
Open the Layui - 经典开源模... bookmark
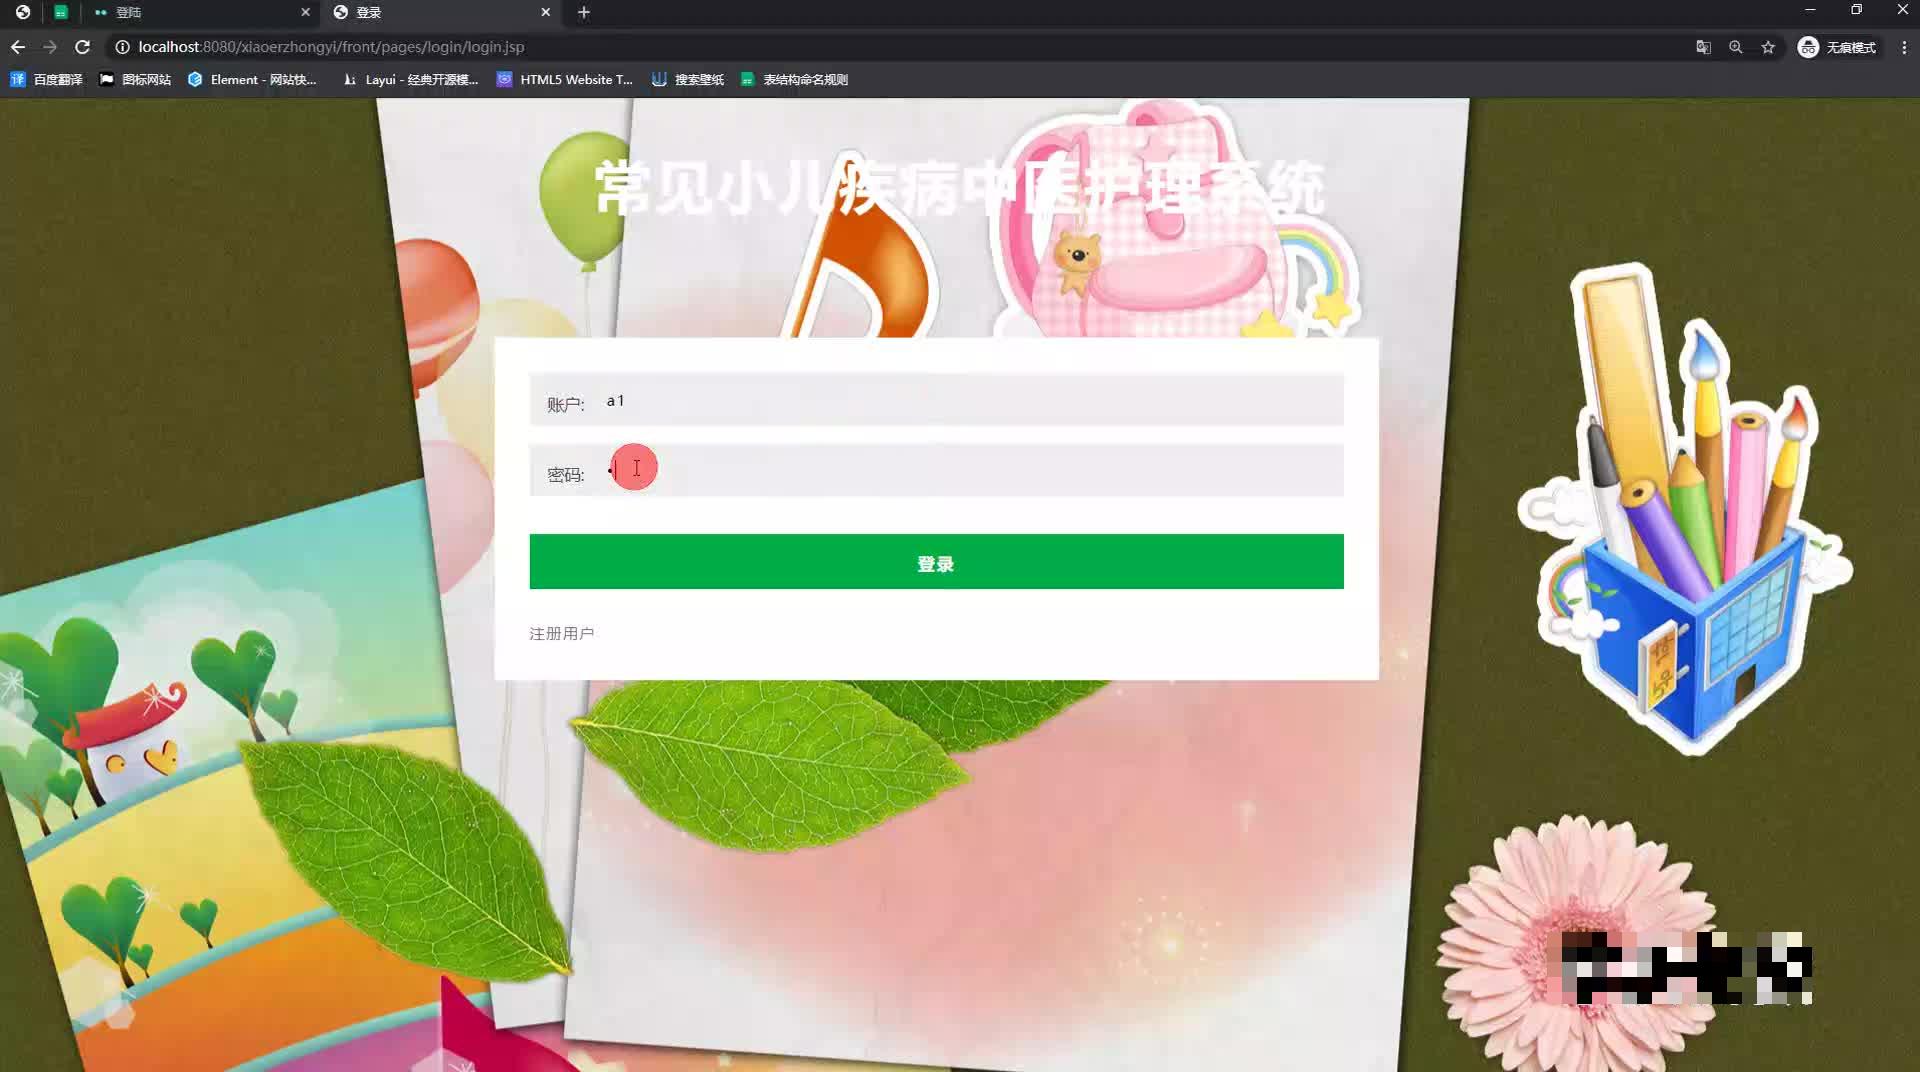coord(410,80)
